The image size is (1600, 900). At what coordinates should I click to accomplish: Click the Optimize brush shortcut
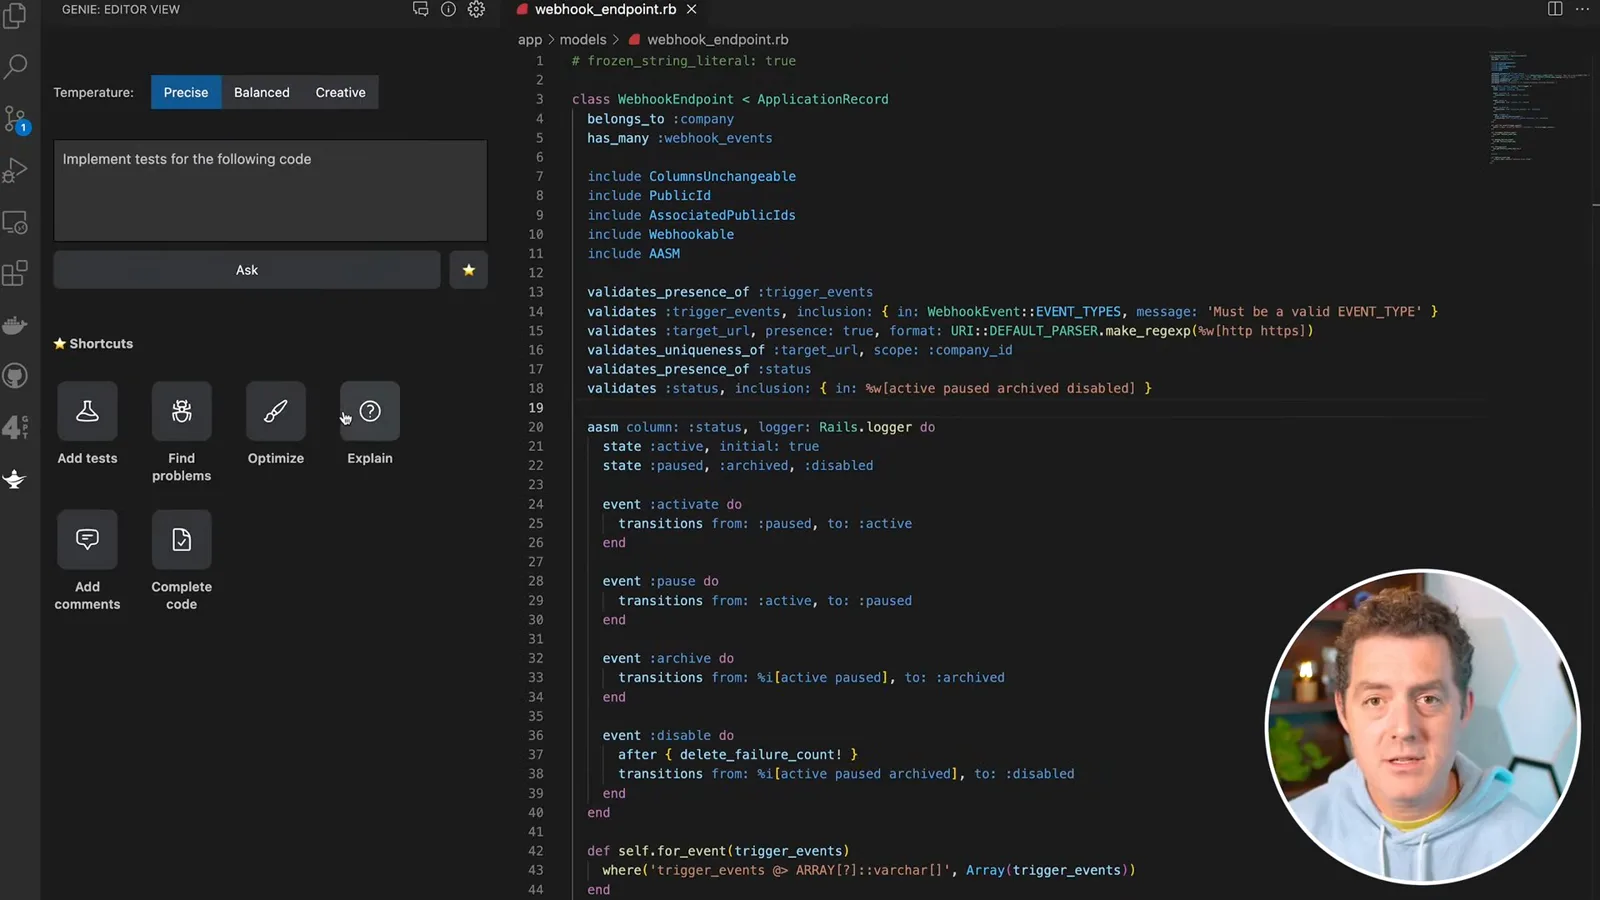pos(276,411)
